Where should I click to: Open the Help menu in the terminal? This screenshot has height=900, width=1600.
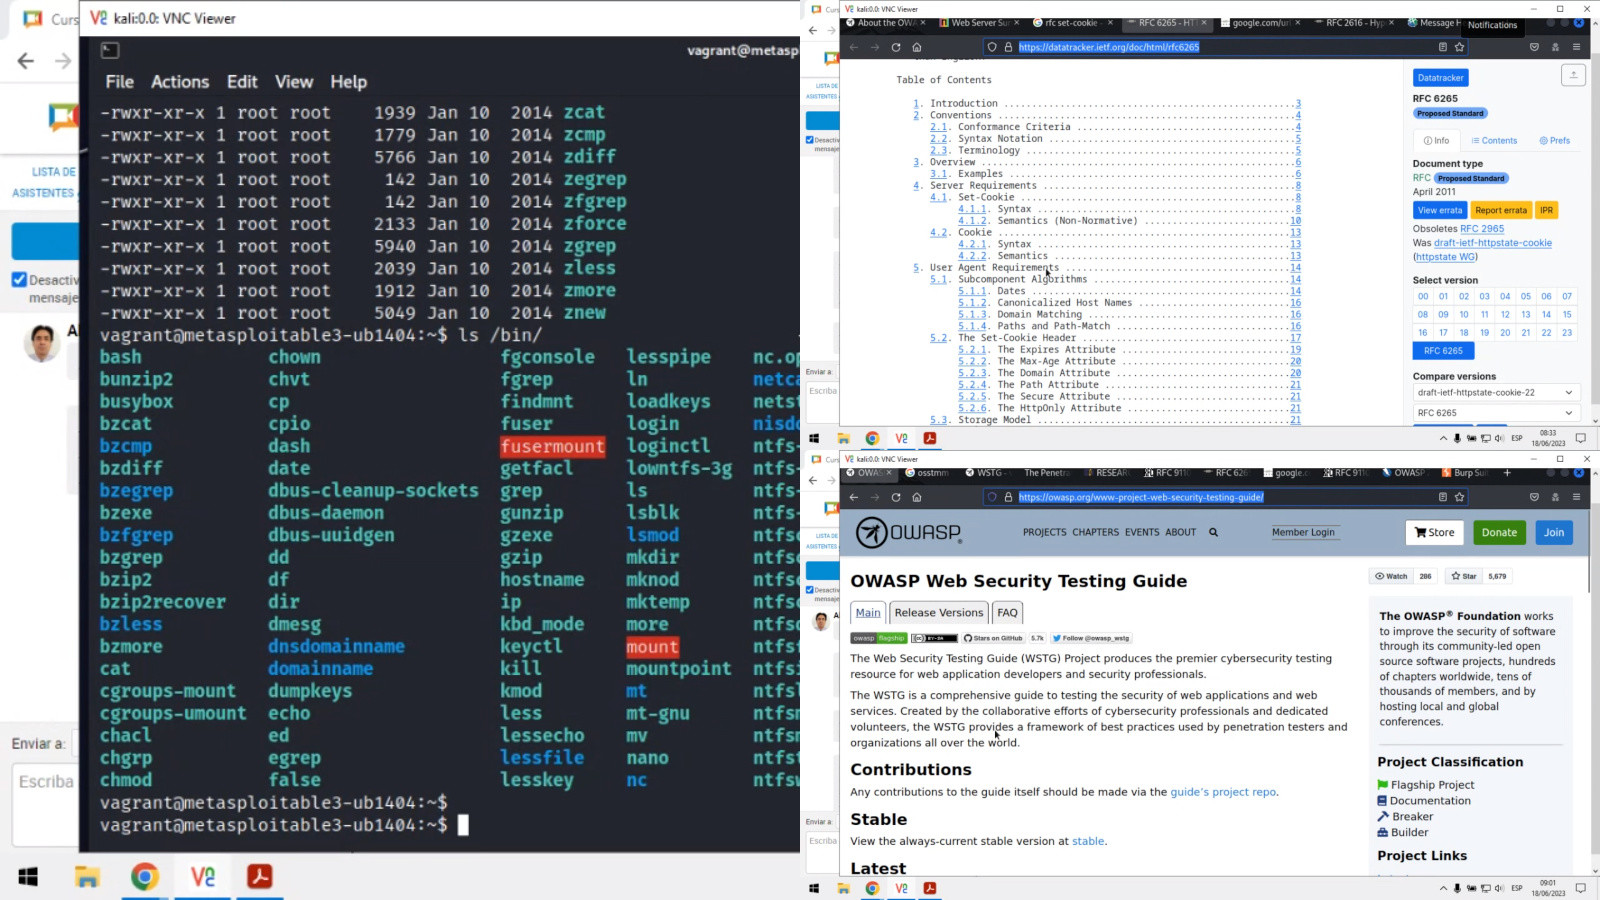click(x=348, y=82)
